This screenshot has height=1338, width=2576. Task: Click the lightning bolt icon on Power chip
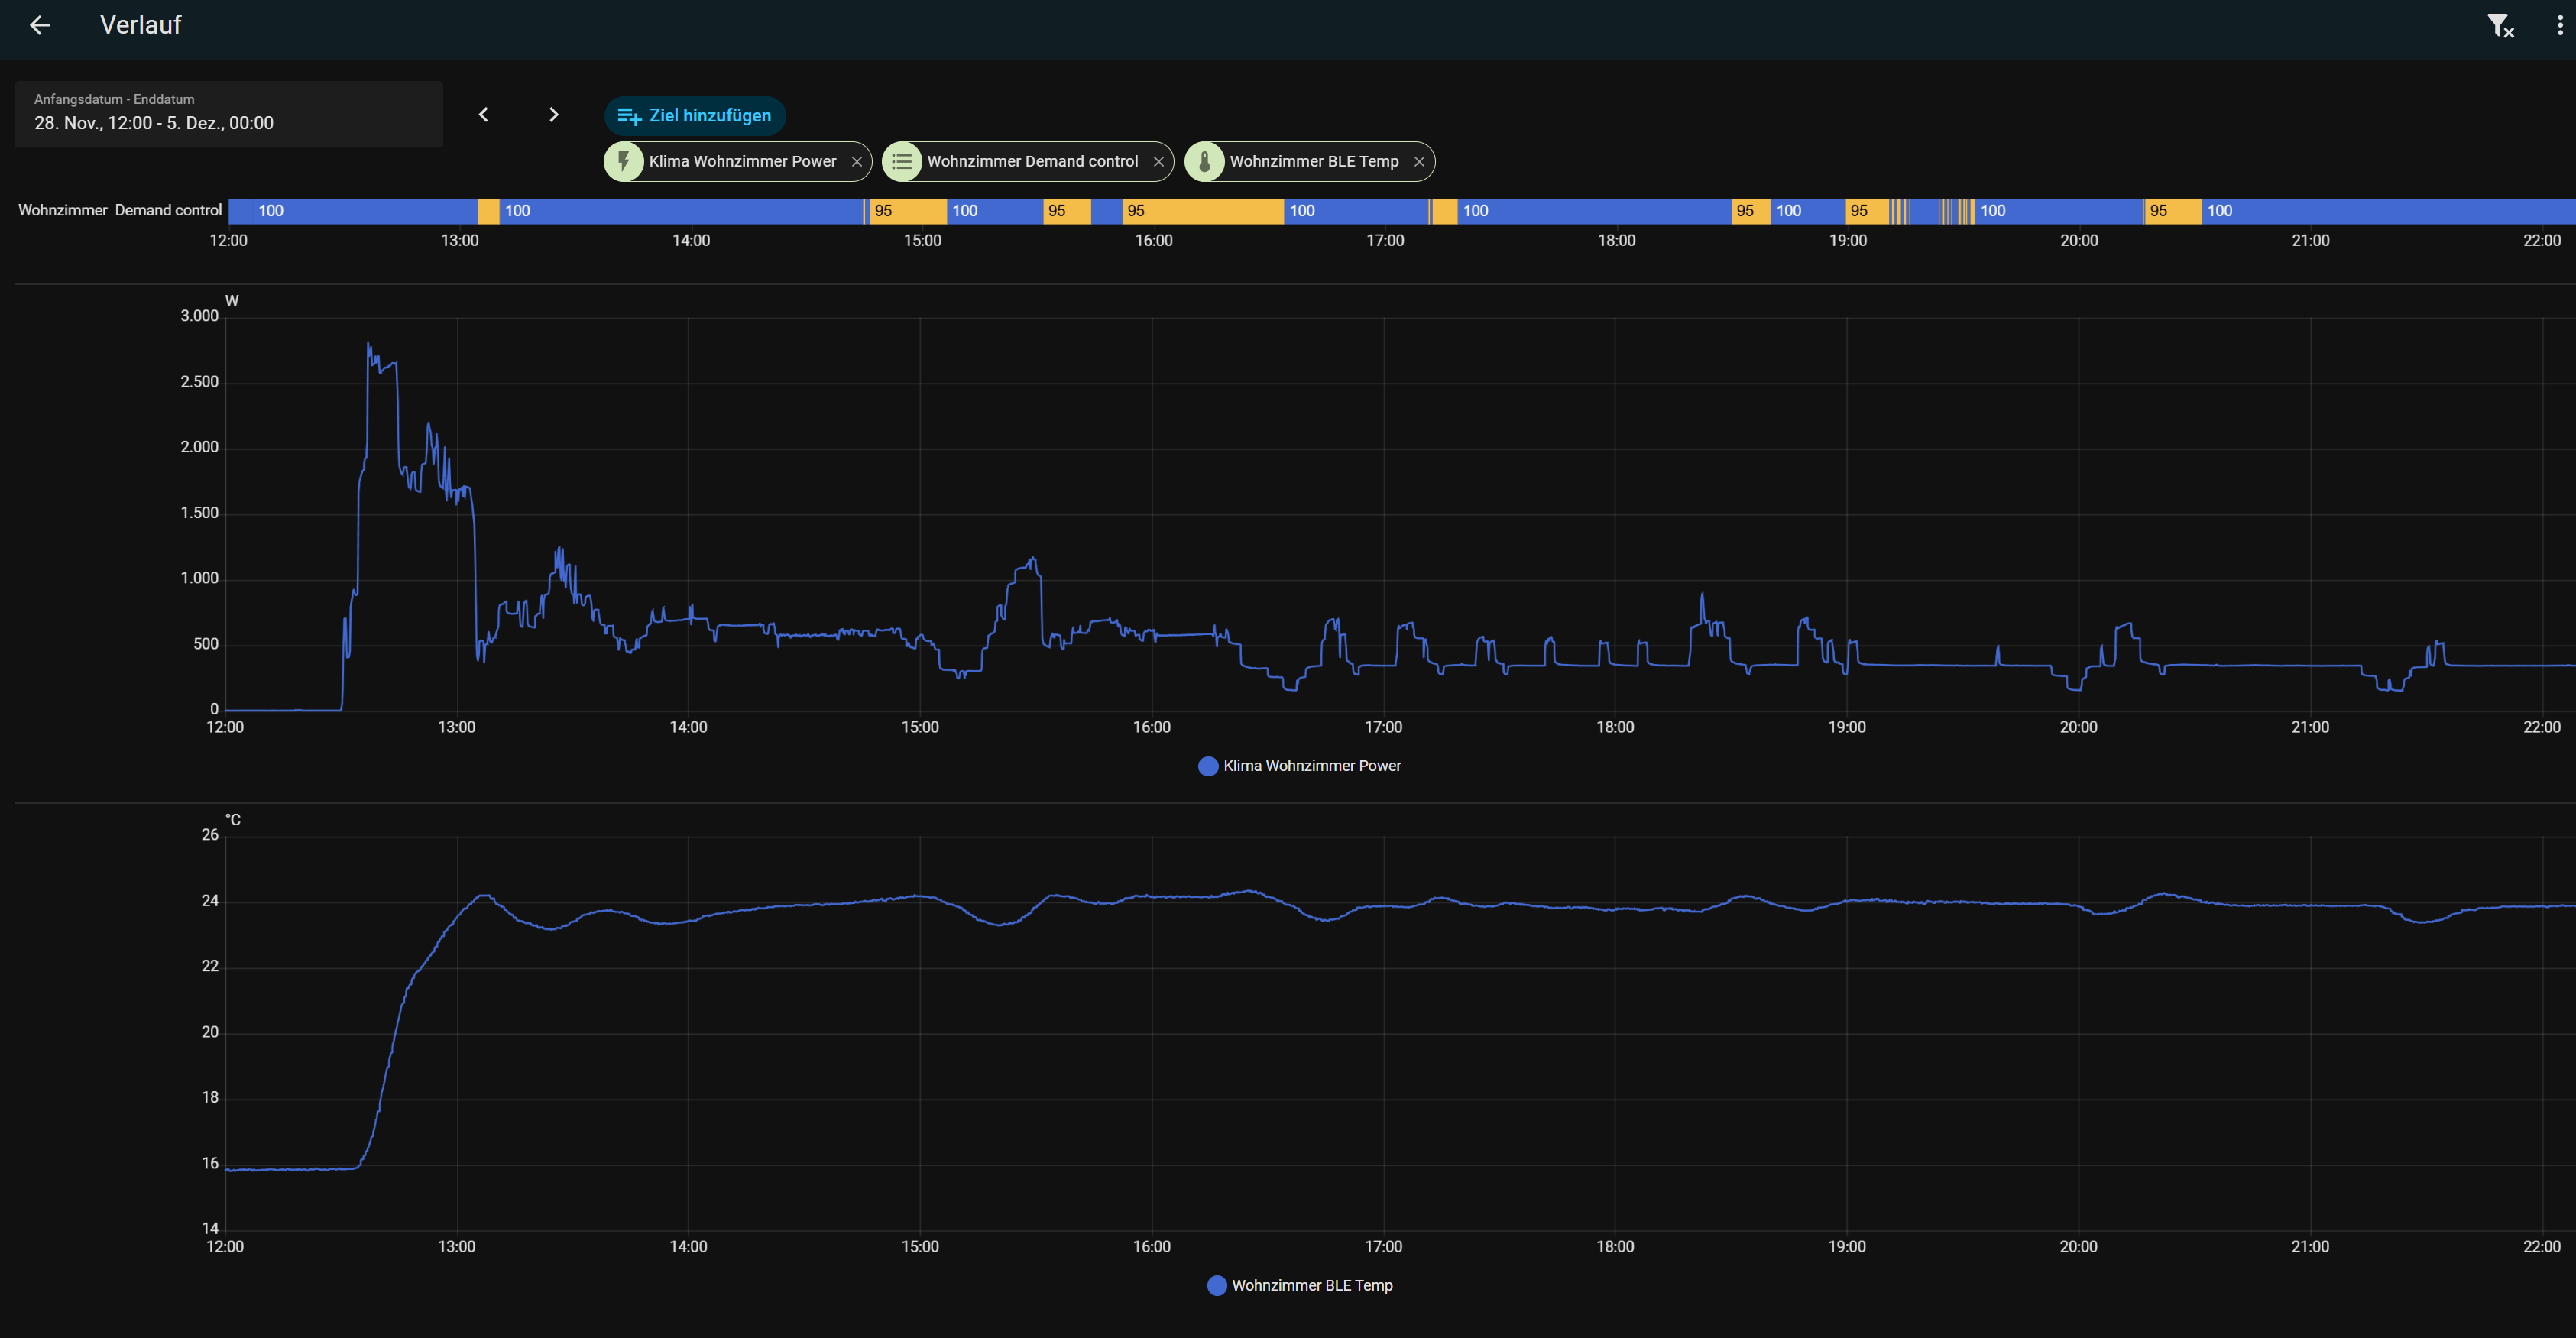624,162
